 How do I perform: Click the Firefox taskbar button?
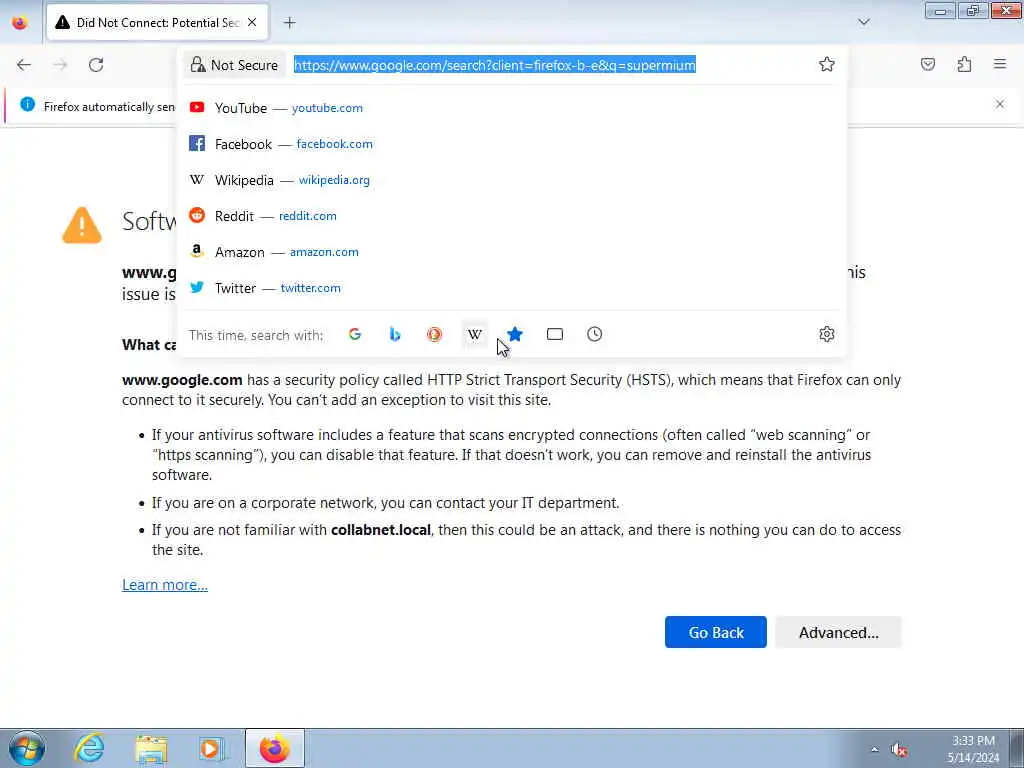point(274,748)
